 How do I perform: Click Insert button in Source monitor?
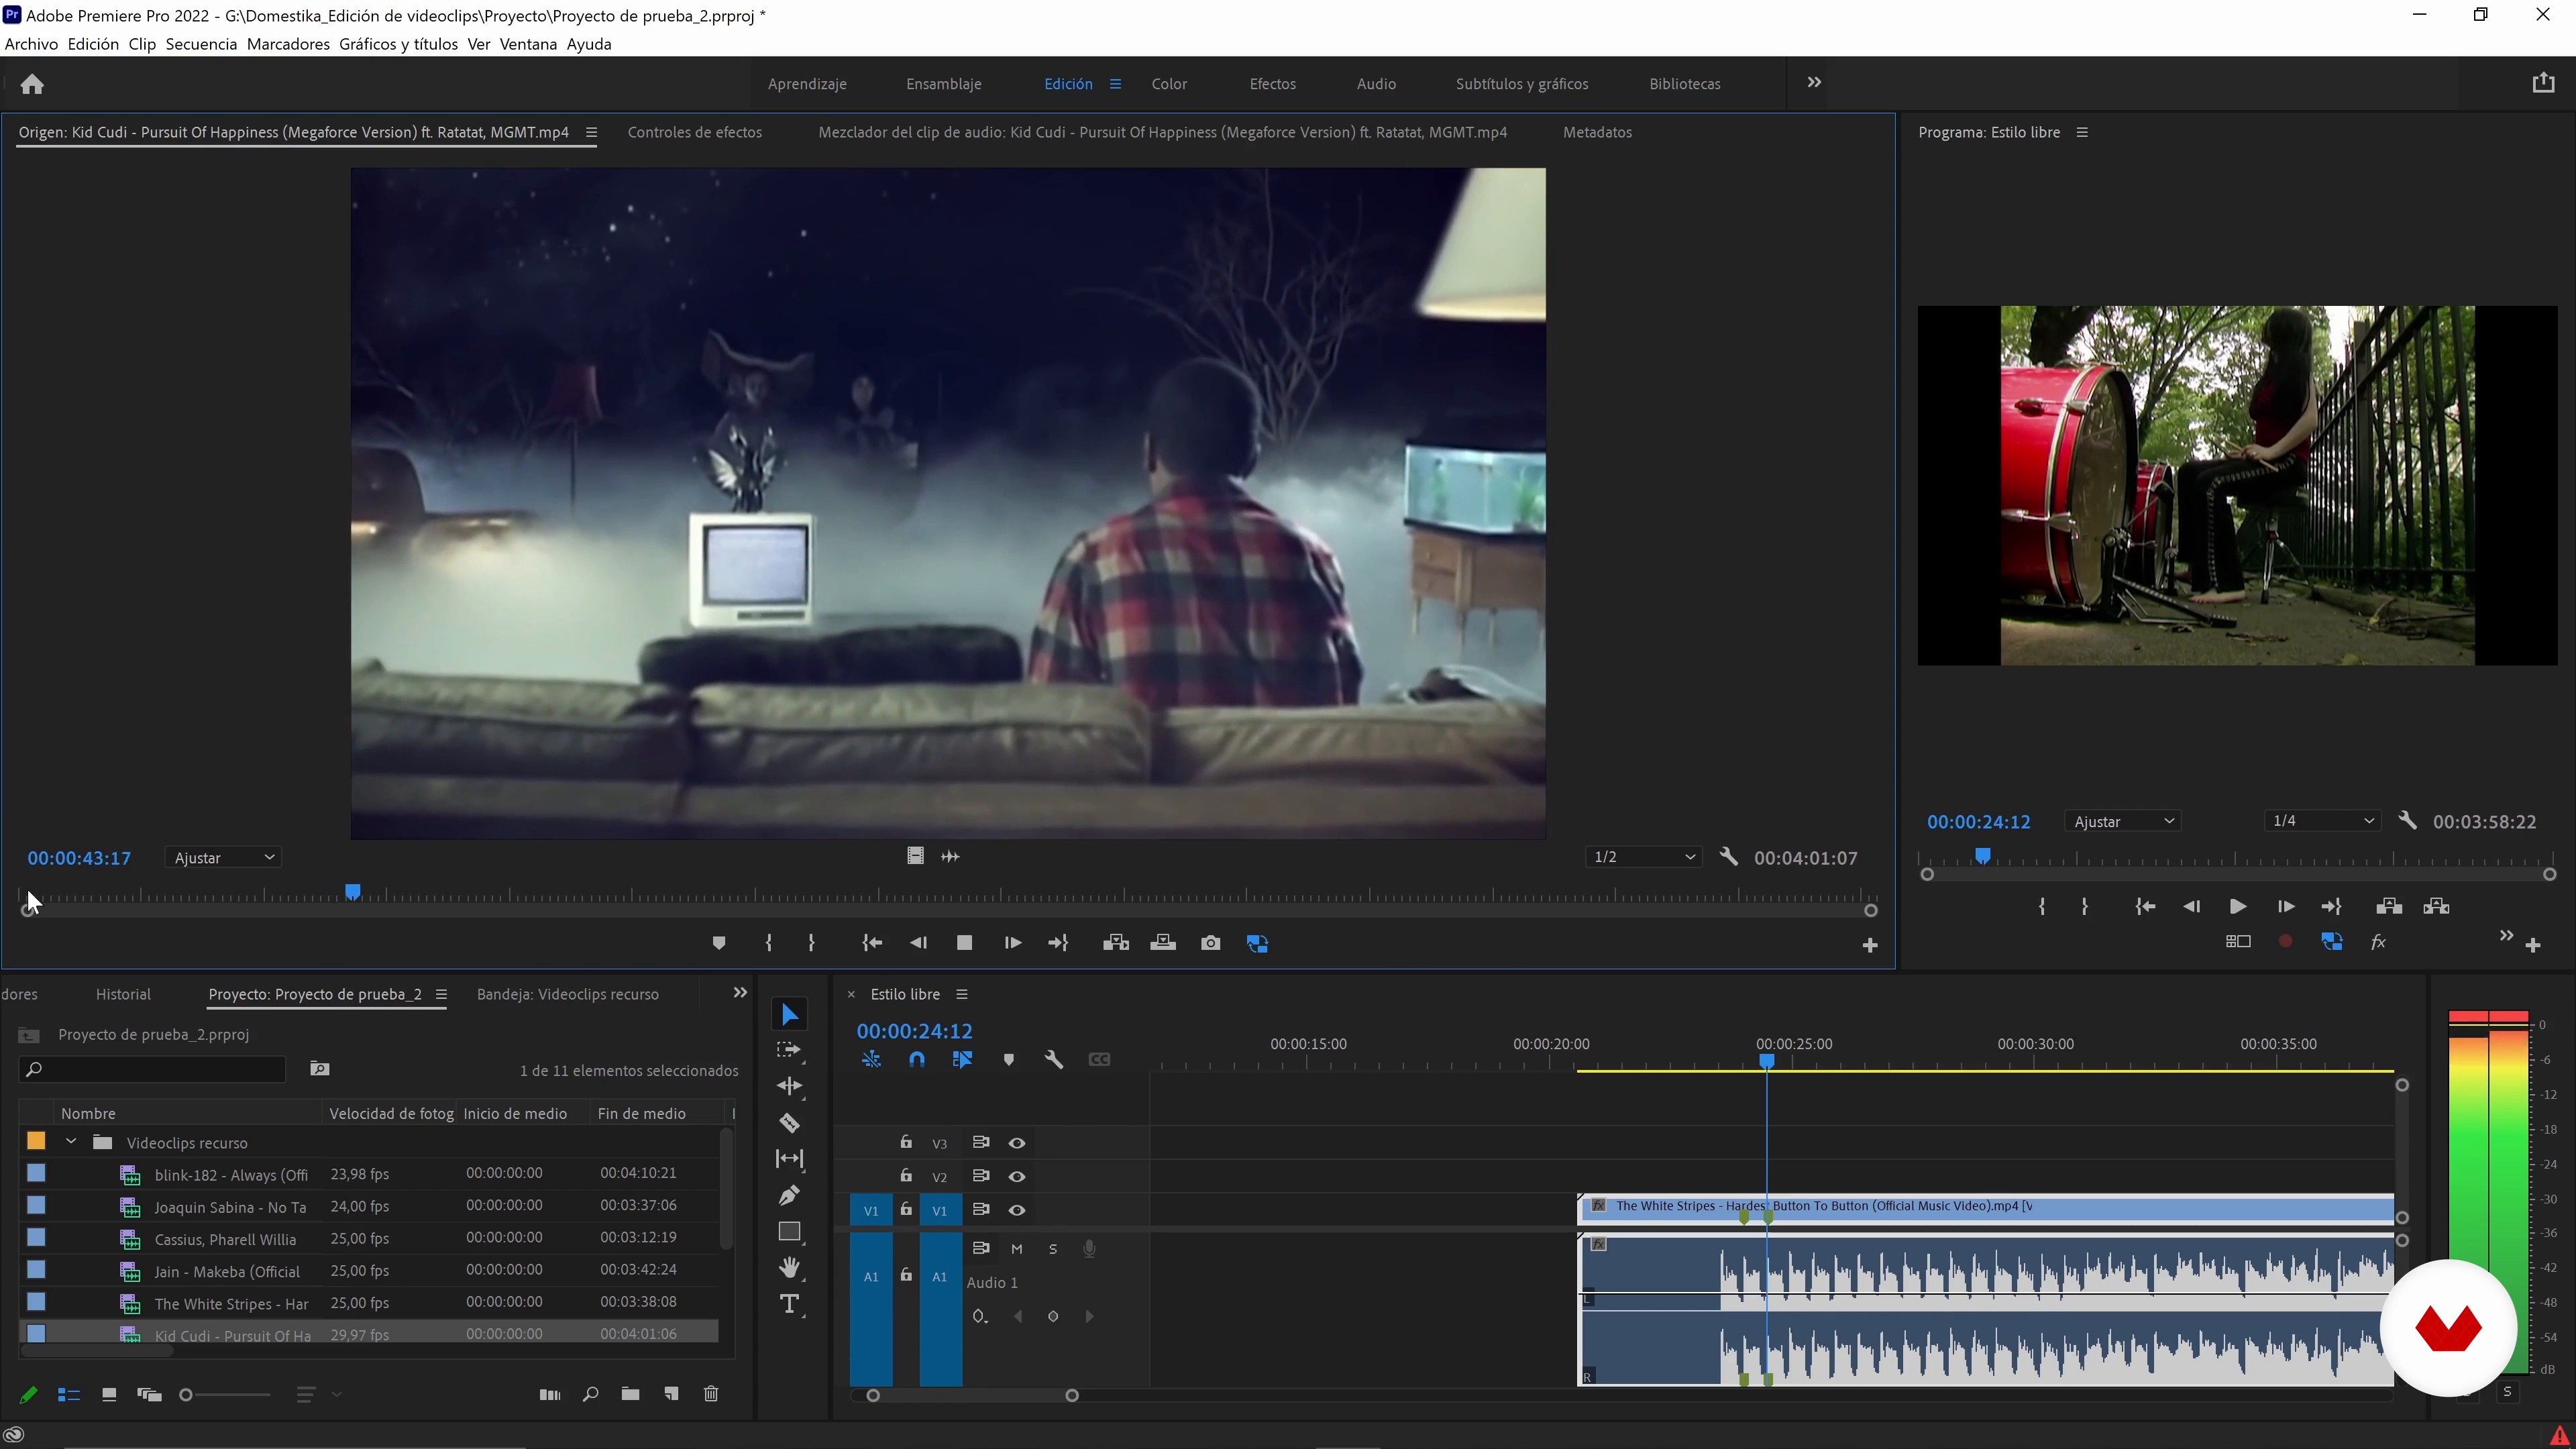[1116, 943]
